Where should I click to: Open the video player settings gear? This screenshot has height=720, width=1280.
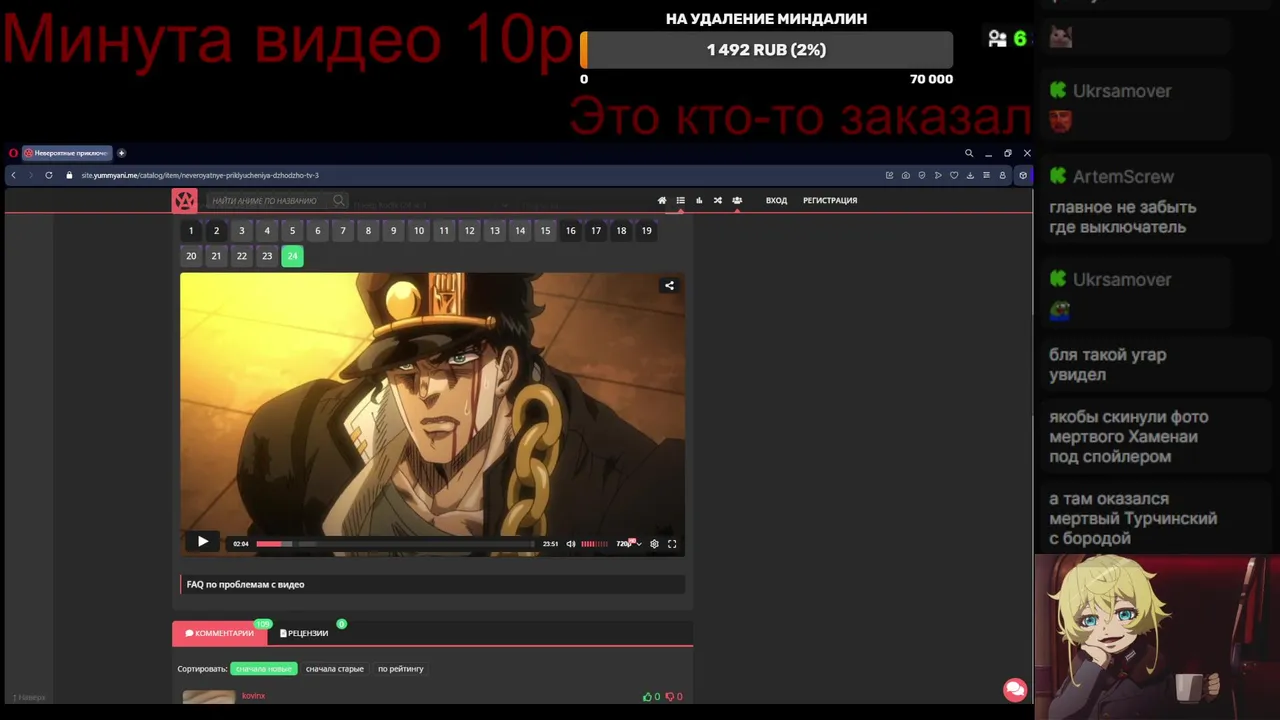[654, 544]
